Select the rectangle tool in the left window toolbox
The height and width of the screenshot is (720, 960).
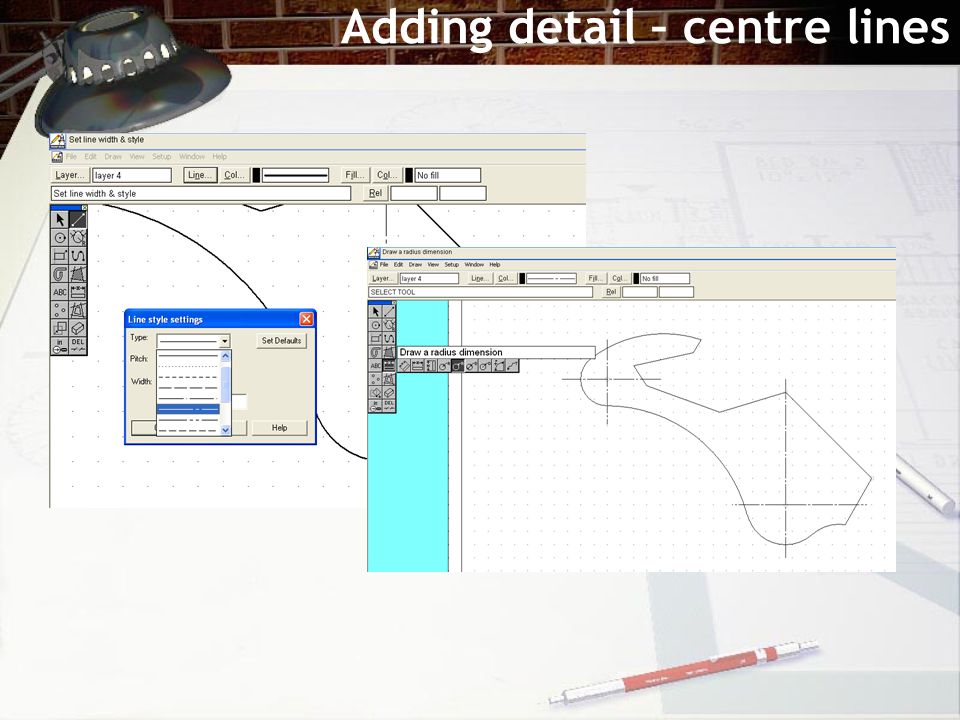click(60, 255)
